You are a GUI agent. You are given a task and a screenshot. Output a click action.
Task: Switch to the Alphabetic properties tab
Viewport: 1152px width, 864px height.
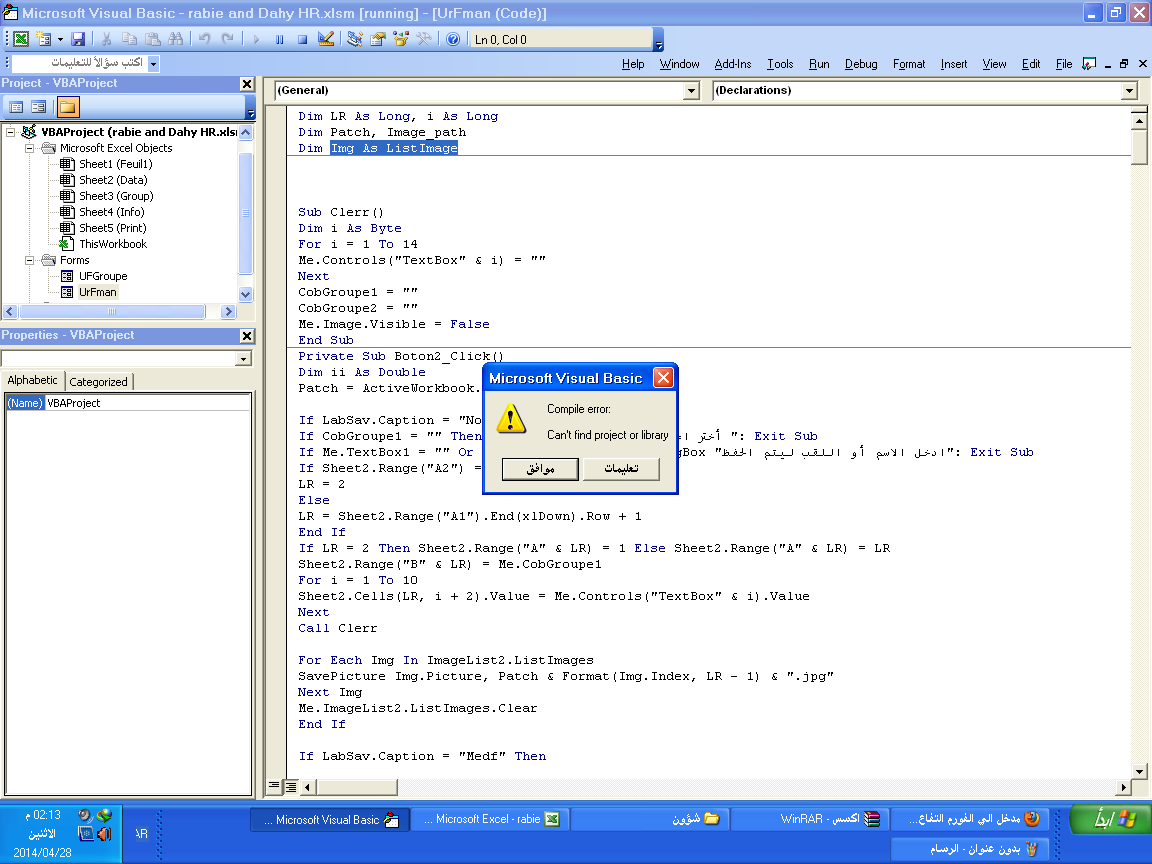click(32, 381)
